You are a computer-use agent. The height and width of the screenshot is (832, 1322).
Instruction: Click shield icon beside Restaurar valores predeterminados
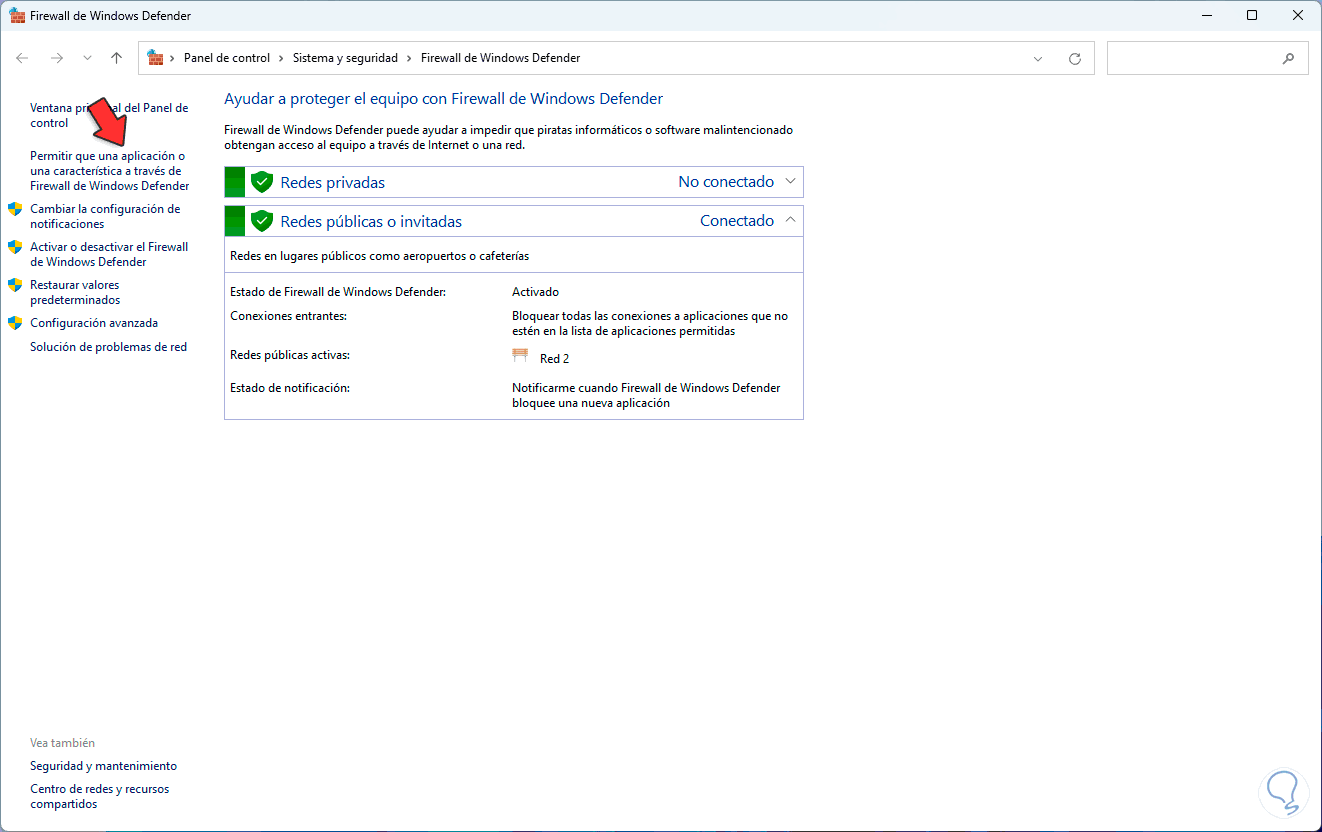coord(15,285)
